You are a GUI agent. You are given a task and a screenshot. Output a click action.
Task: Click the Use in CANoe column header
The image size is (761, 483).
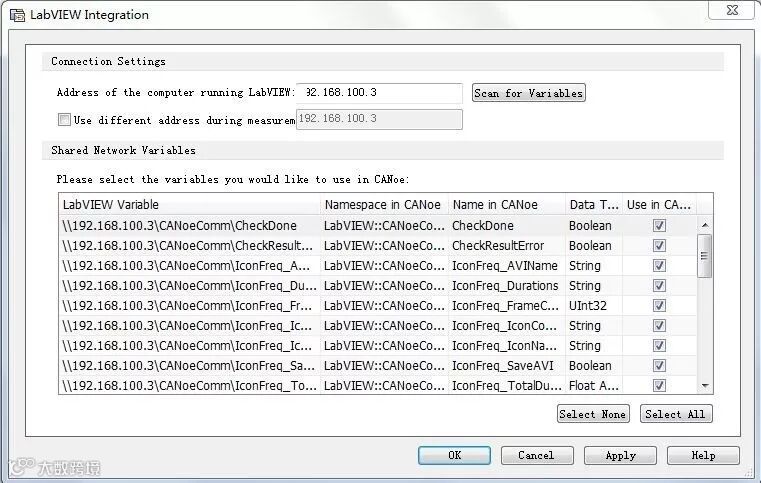pyautogui.click(x=659, y=204)
